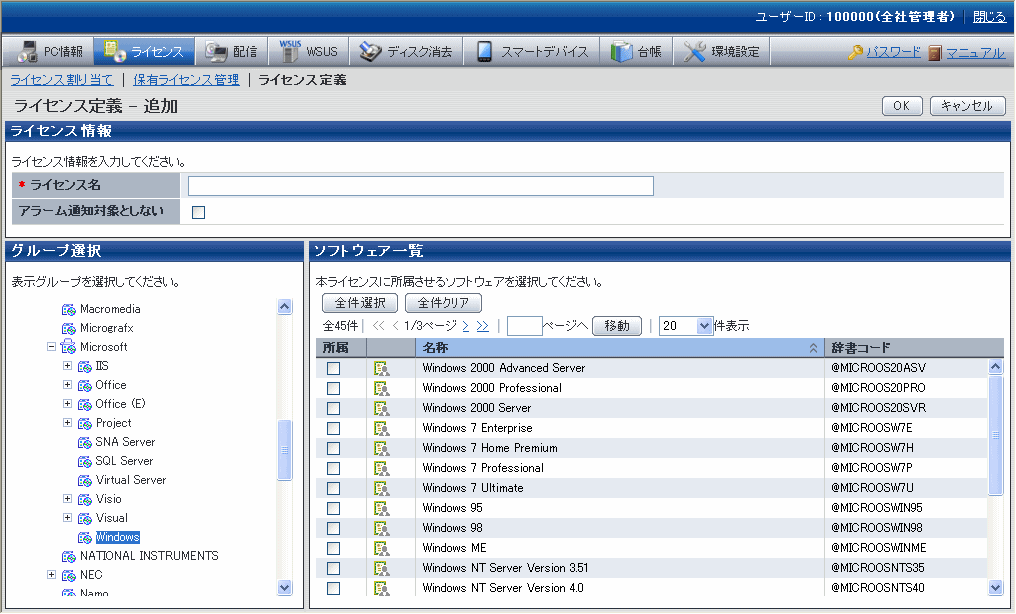
Task: Check Windows 2000 Advanced Server checkbox
Action: coord(334,369)
